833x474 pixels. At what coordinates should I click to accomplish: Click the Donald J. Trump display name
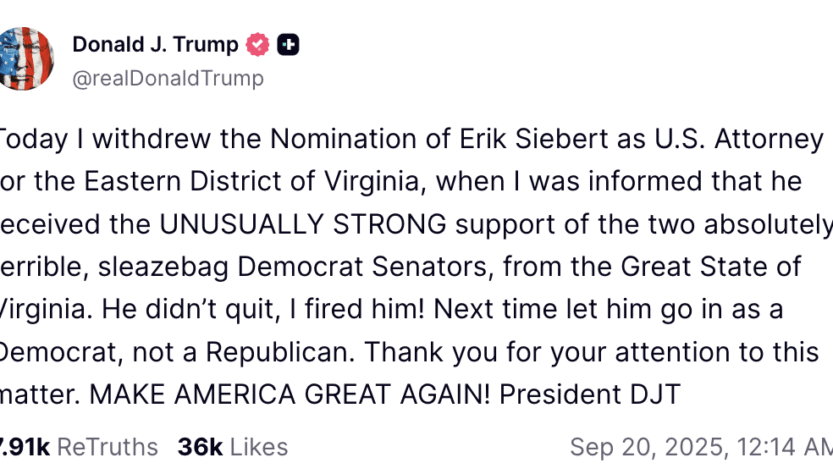155,44
